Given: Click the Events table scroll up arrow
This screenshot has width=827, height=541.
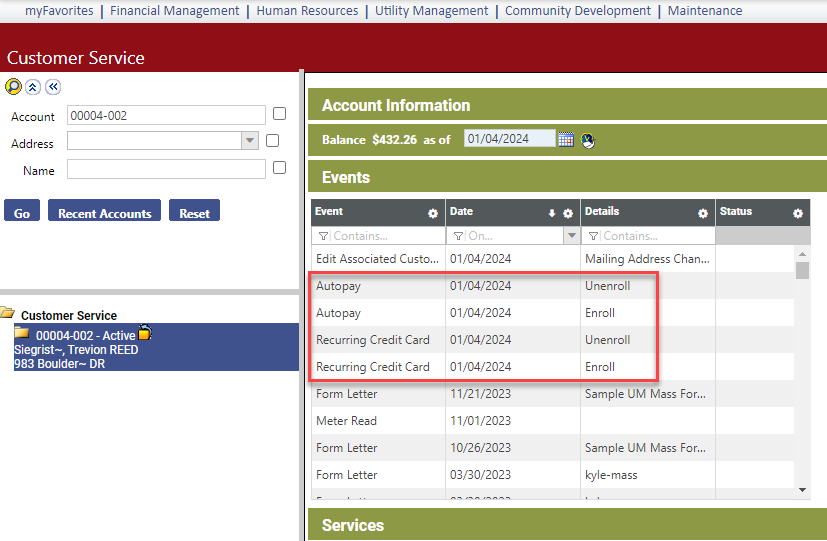Looking at the screenshot, I should [802, 254].
